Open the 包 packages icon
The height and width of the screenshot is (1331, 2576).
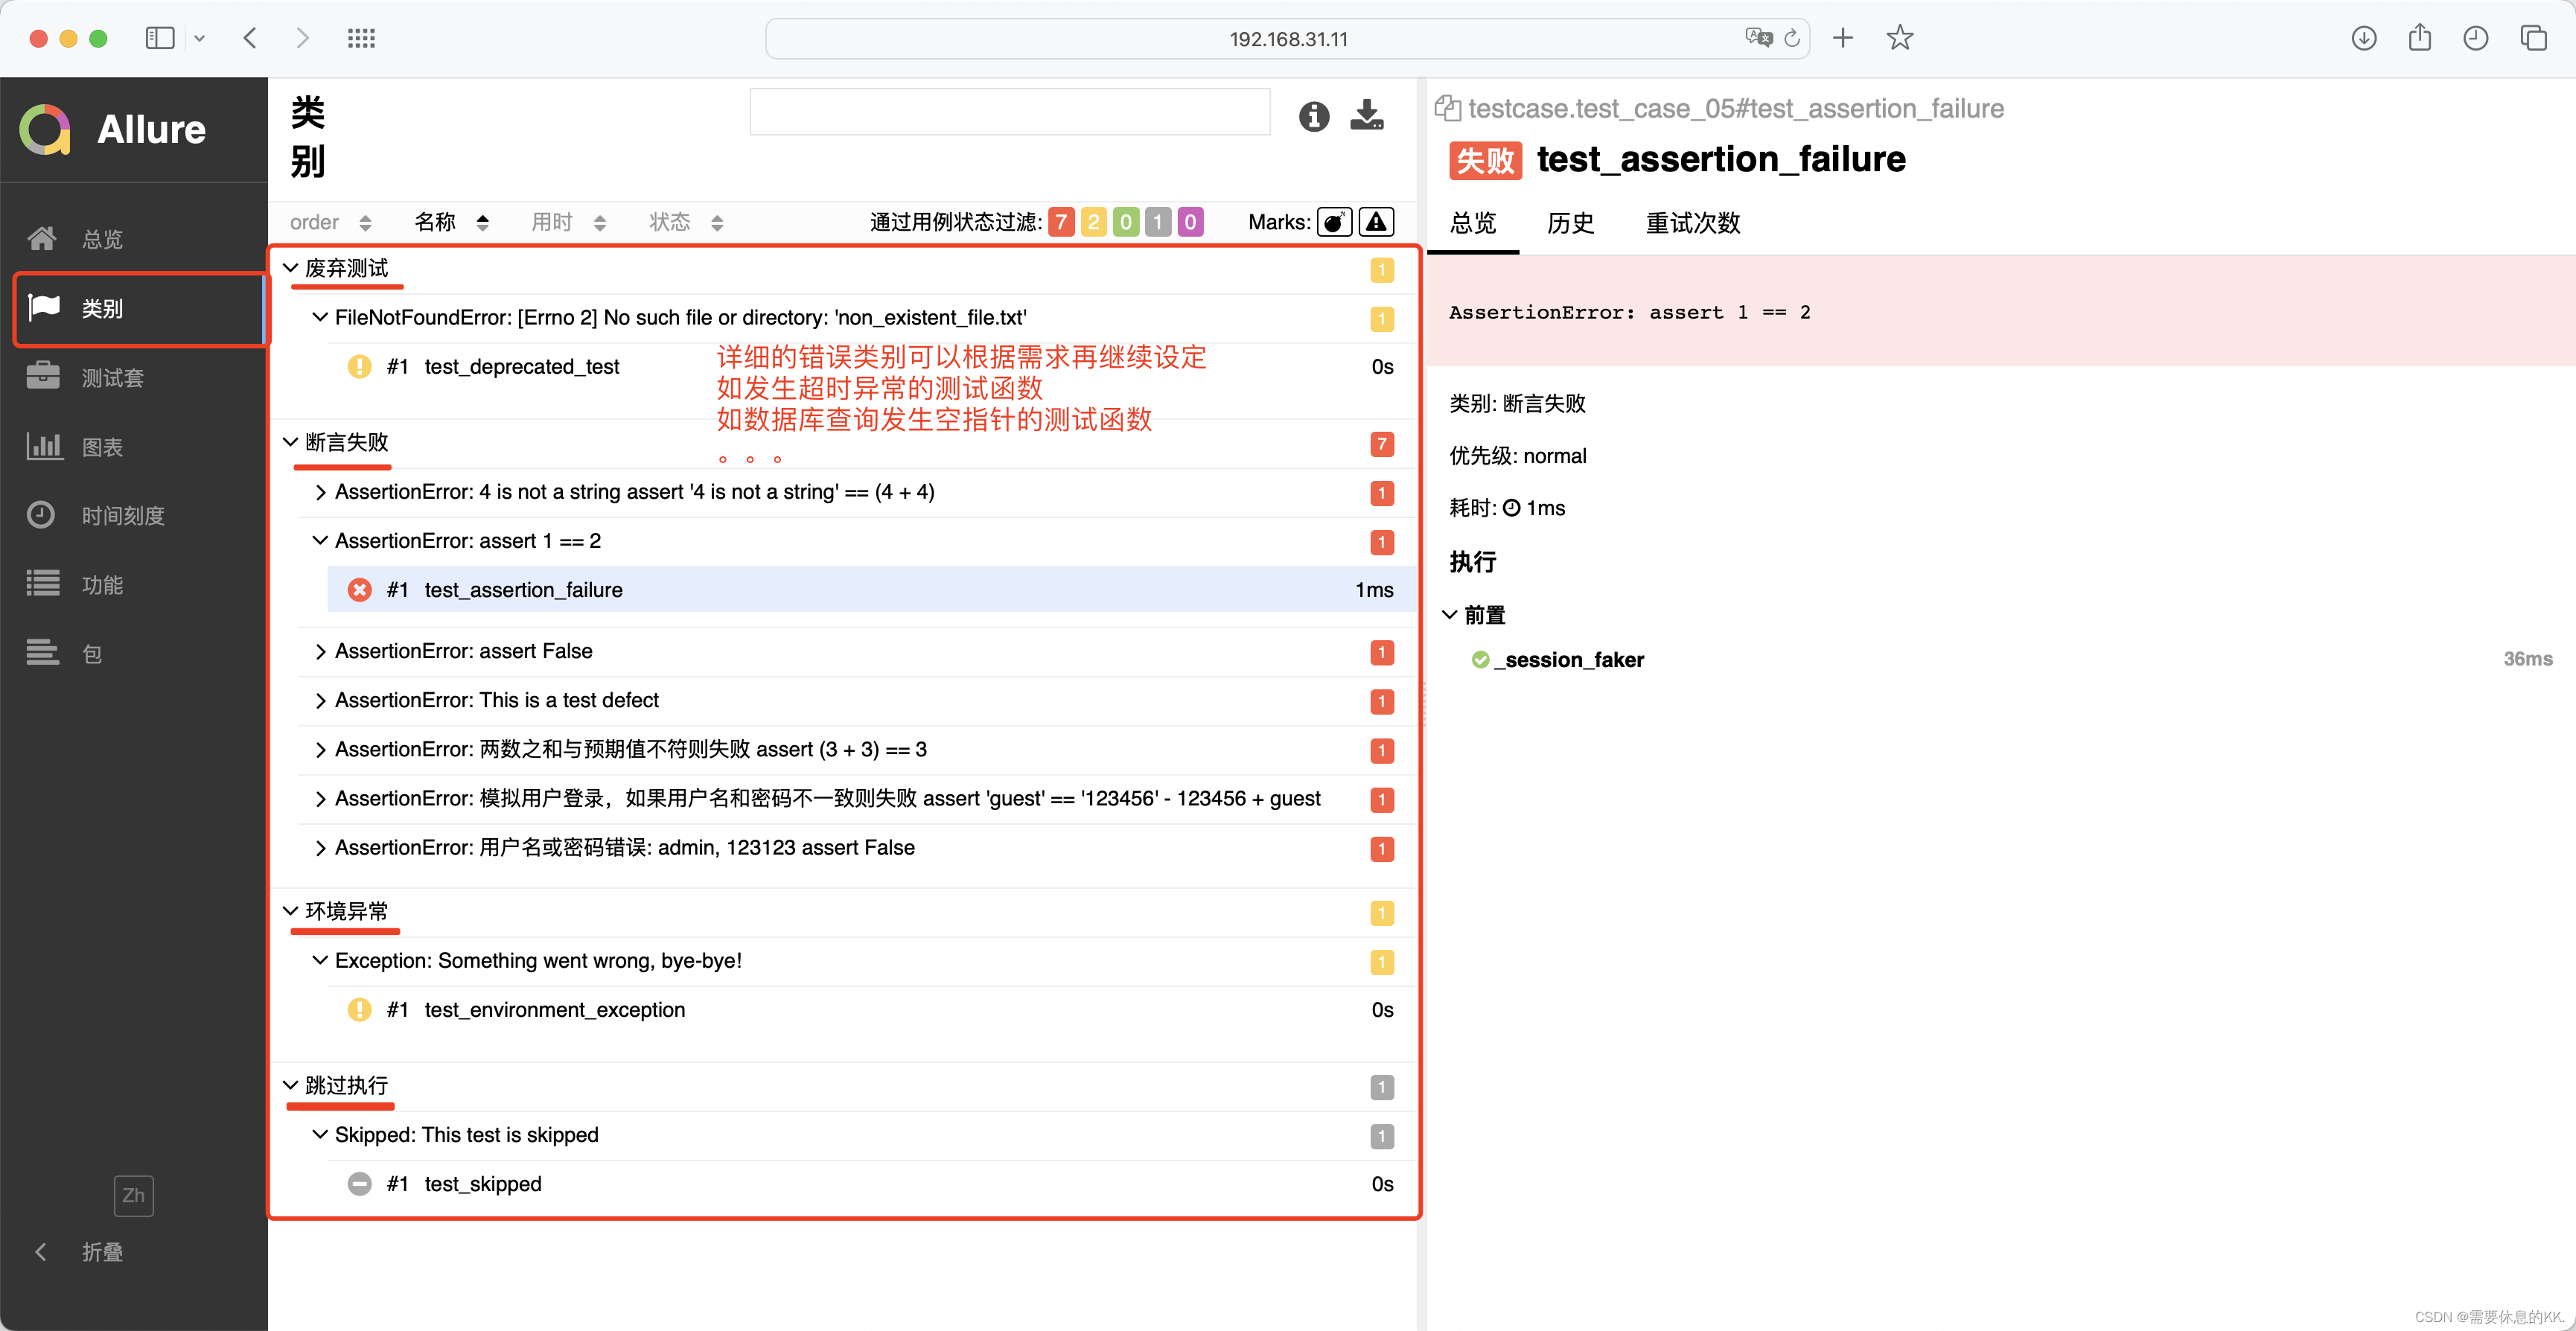[43, 653]
